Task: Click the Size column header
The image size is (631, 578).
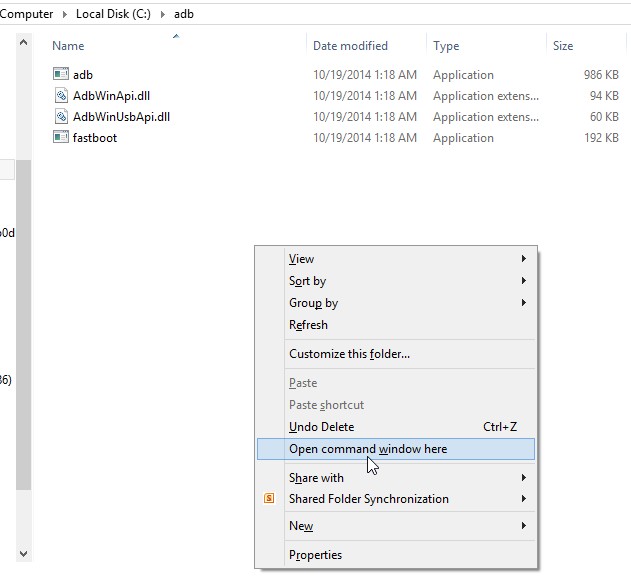Action: (x=563, y=46)
